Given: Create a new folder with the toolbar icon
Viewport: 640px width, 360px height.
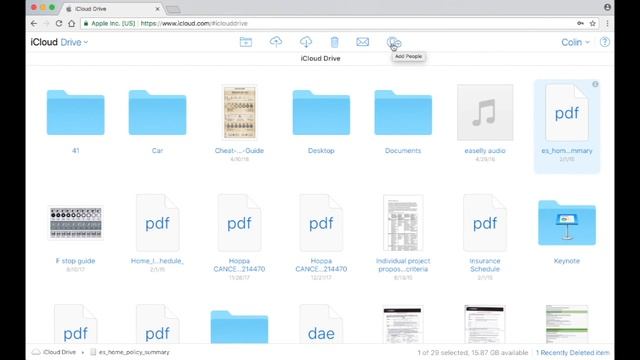Looking at the screenshot, I should [246, 42].
